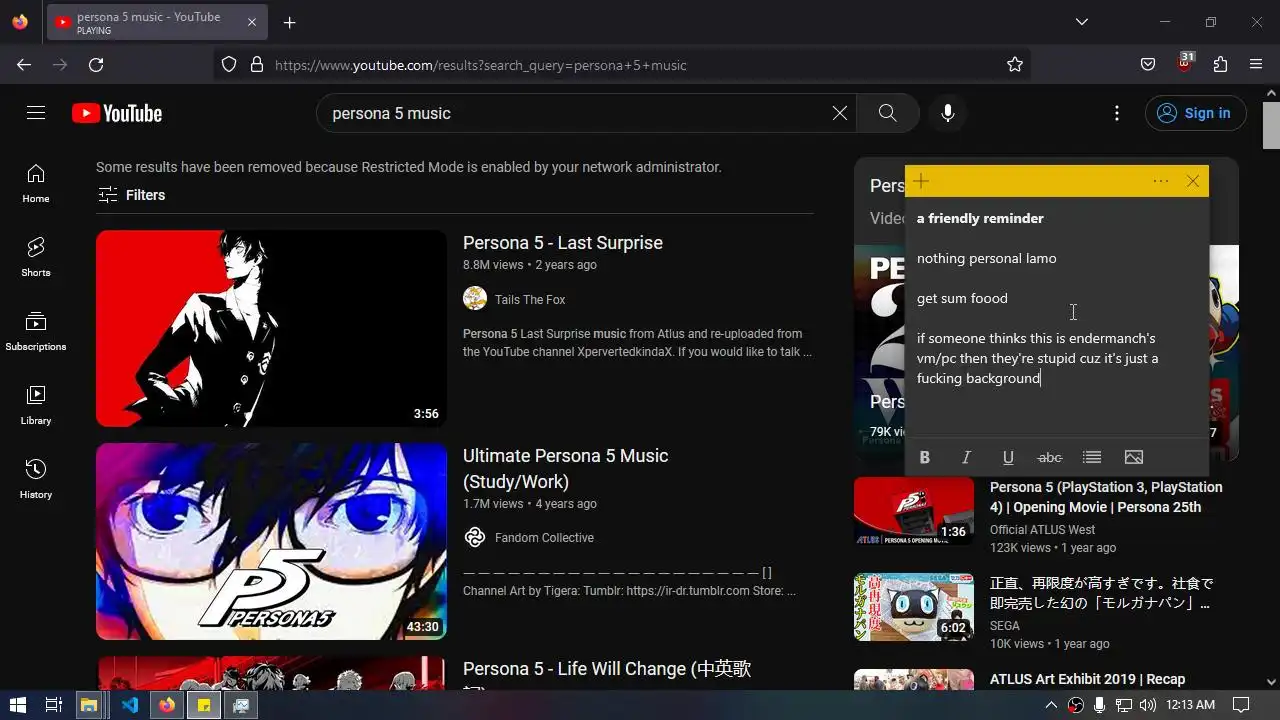This screenshot has width=1280, height=720.
Task: Click the 12:13 AM taskbar clock
Action: click(x=1190, y=705)
